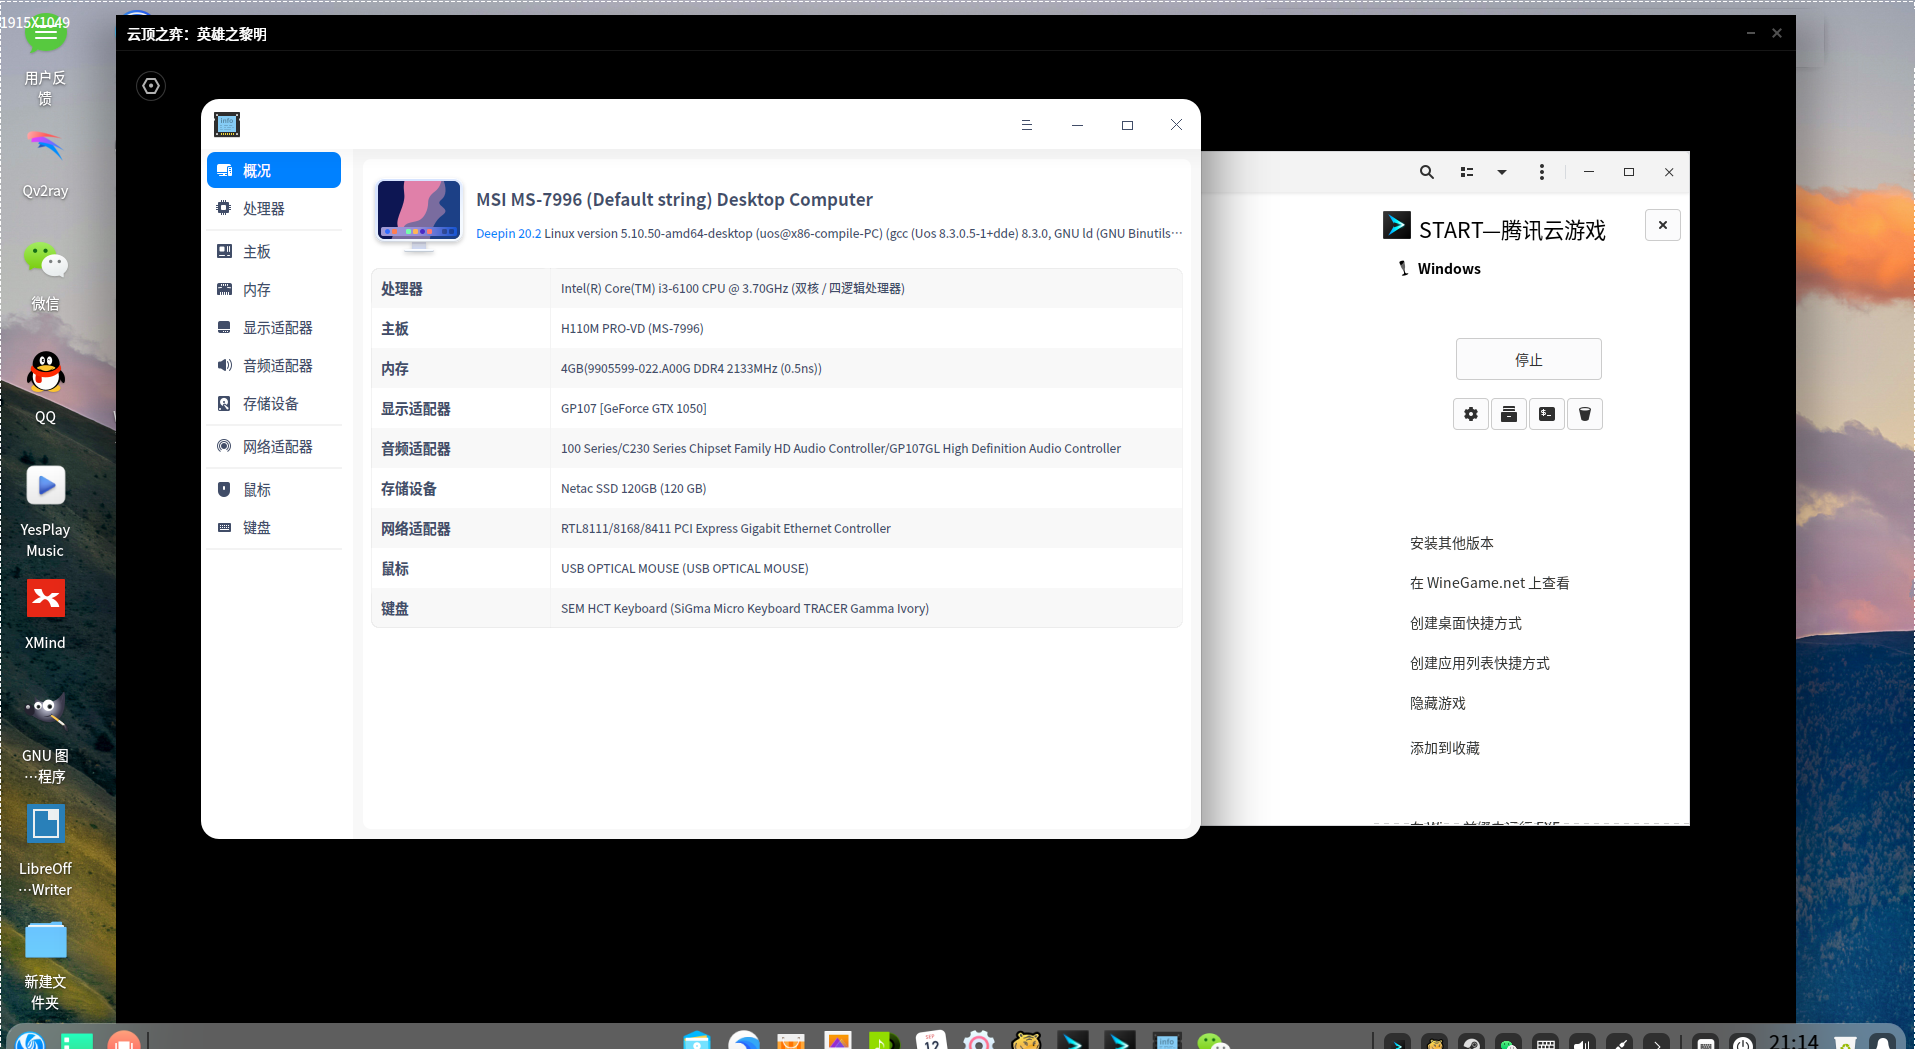Image resolution: width=1915 pixels, height=1049 pixels.
Task: Click 创建应用列表快捷方式
Action: point(1479,663)
